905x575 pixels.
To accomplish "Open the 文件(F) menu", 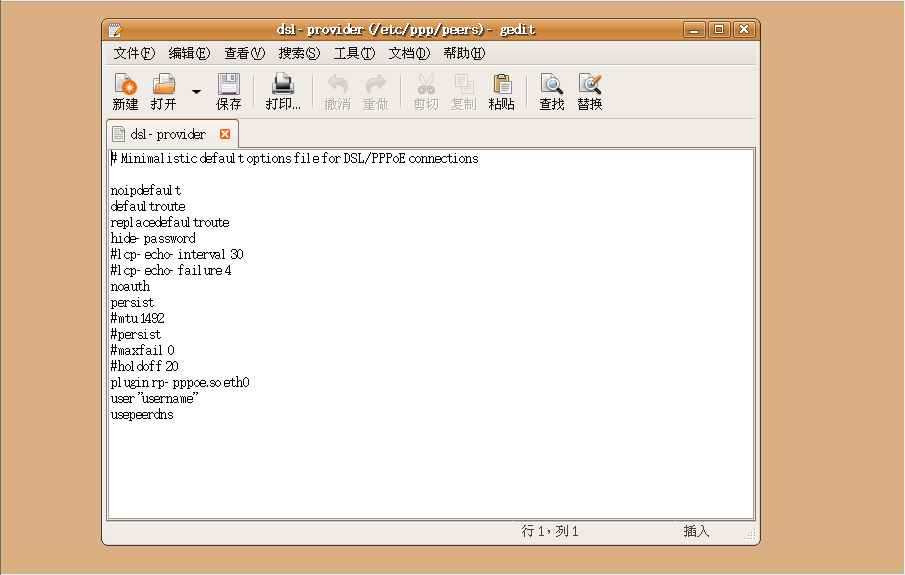I will point(134,53).
